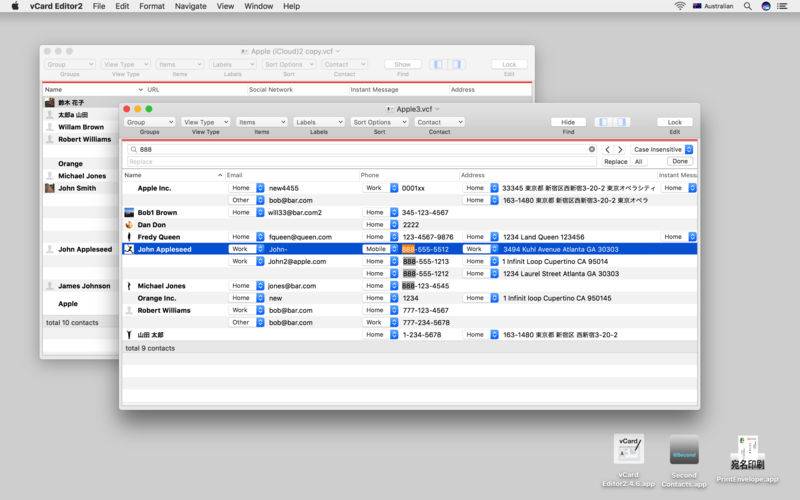Open PrintEnvelope.app desktop icon
Image resolution: width=800 pixels, height=500 pixels.
point(747,452)
